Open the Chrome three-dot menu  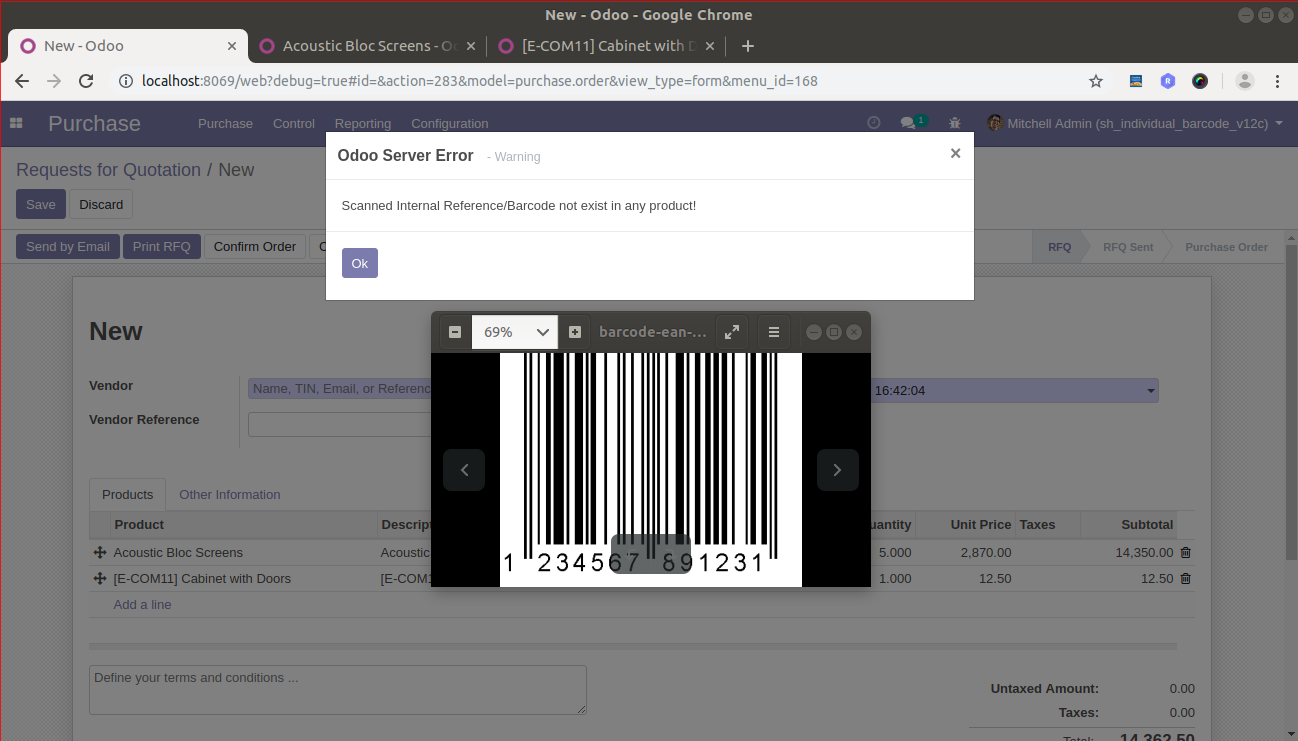[1279, 81]
